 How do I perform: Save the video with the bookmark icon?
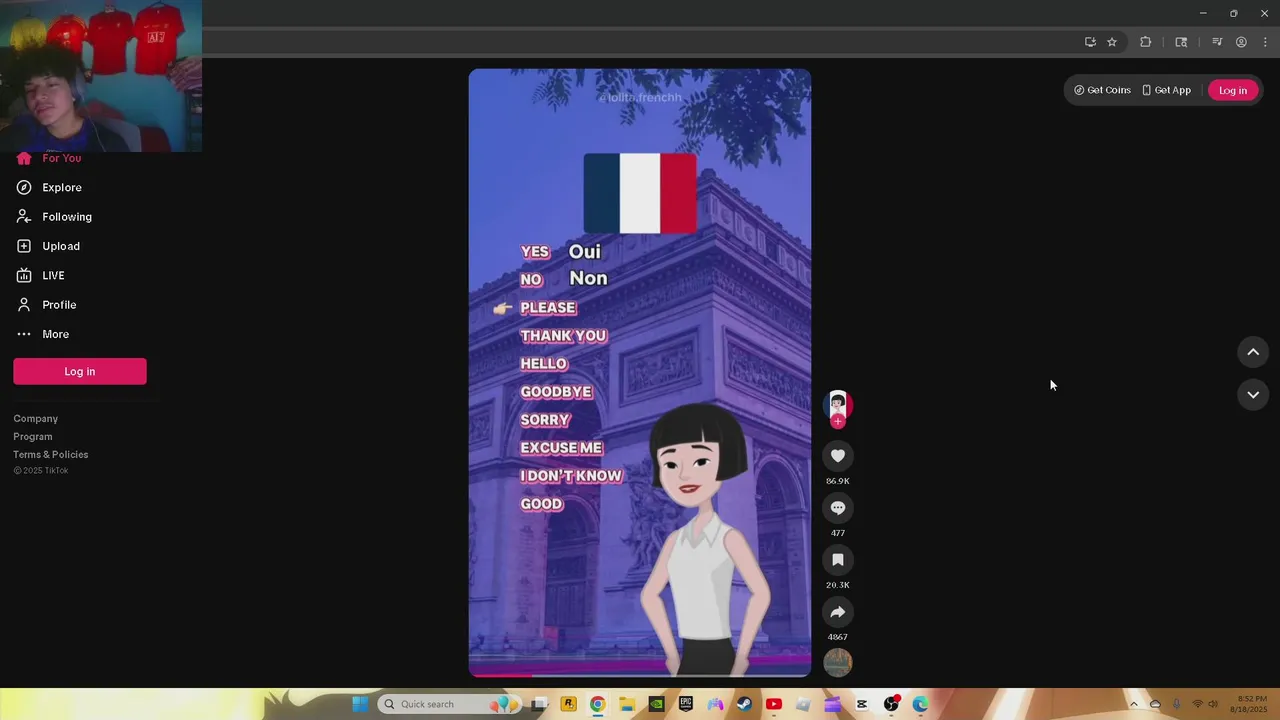(838, 560)
